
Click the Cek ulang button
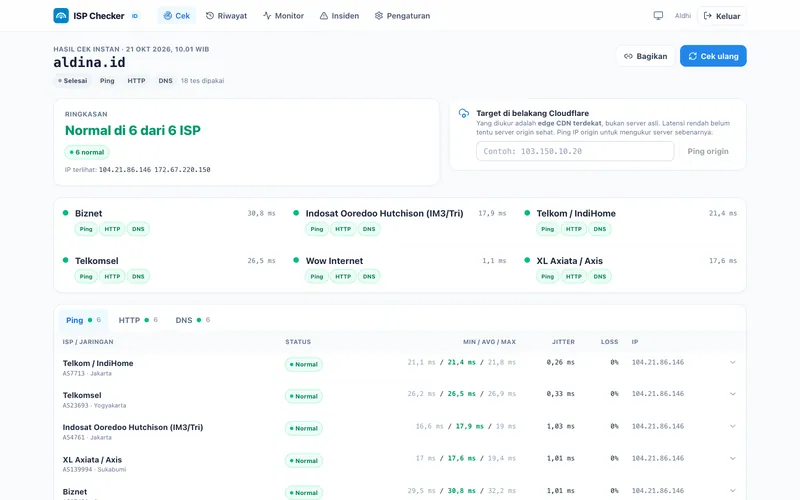tap(713, 56)
